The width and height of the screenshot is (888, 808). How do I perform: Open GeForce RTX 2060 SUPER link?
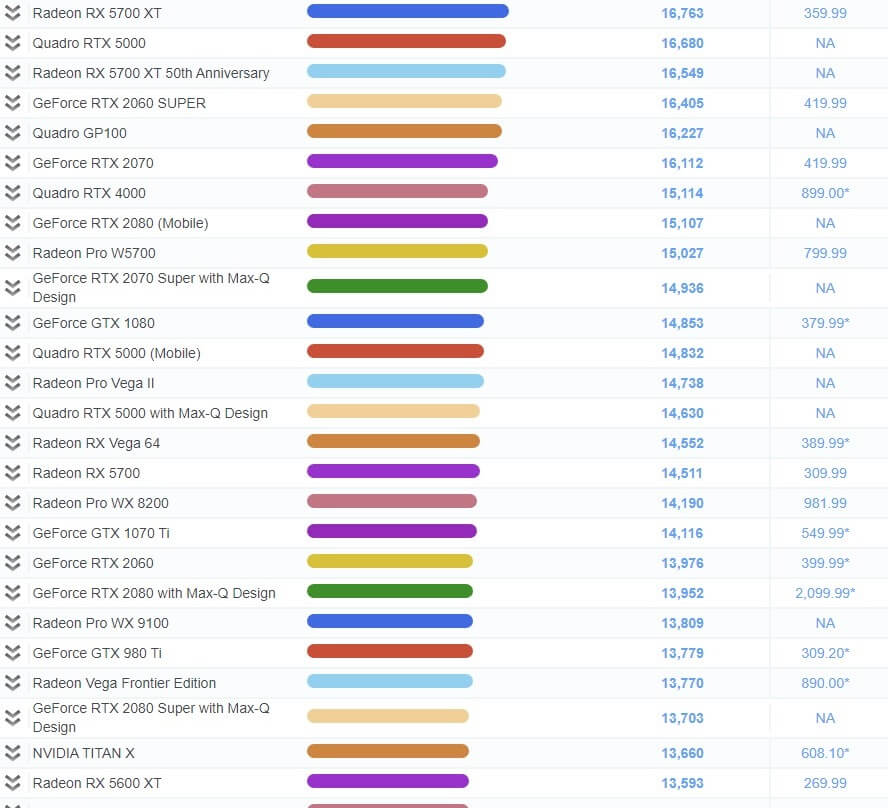119,103
